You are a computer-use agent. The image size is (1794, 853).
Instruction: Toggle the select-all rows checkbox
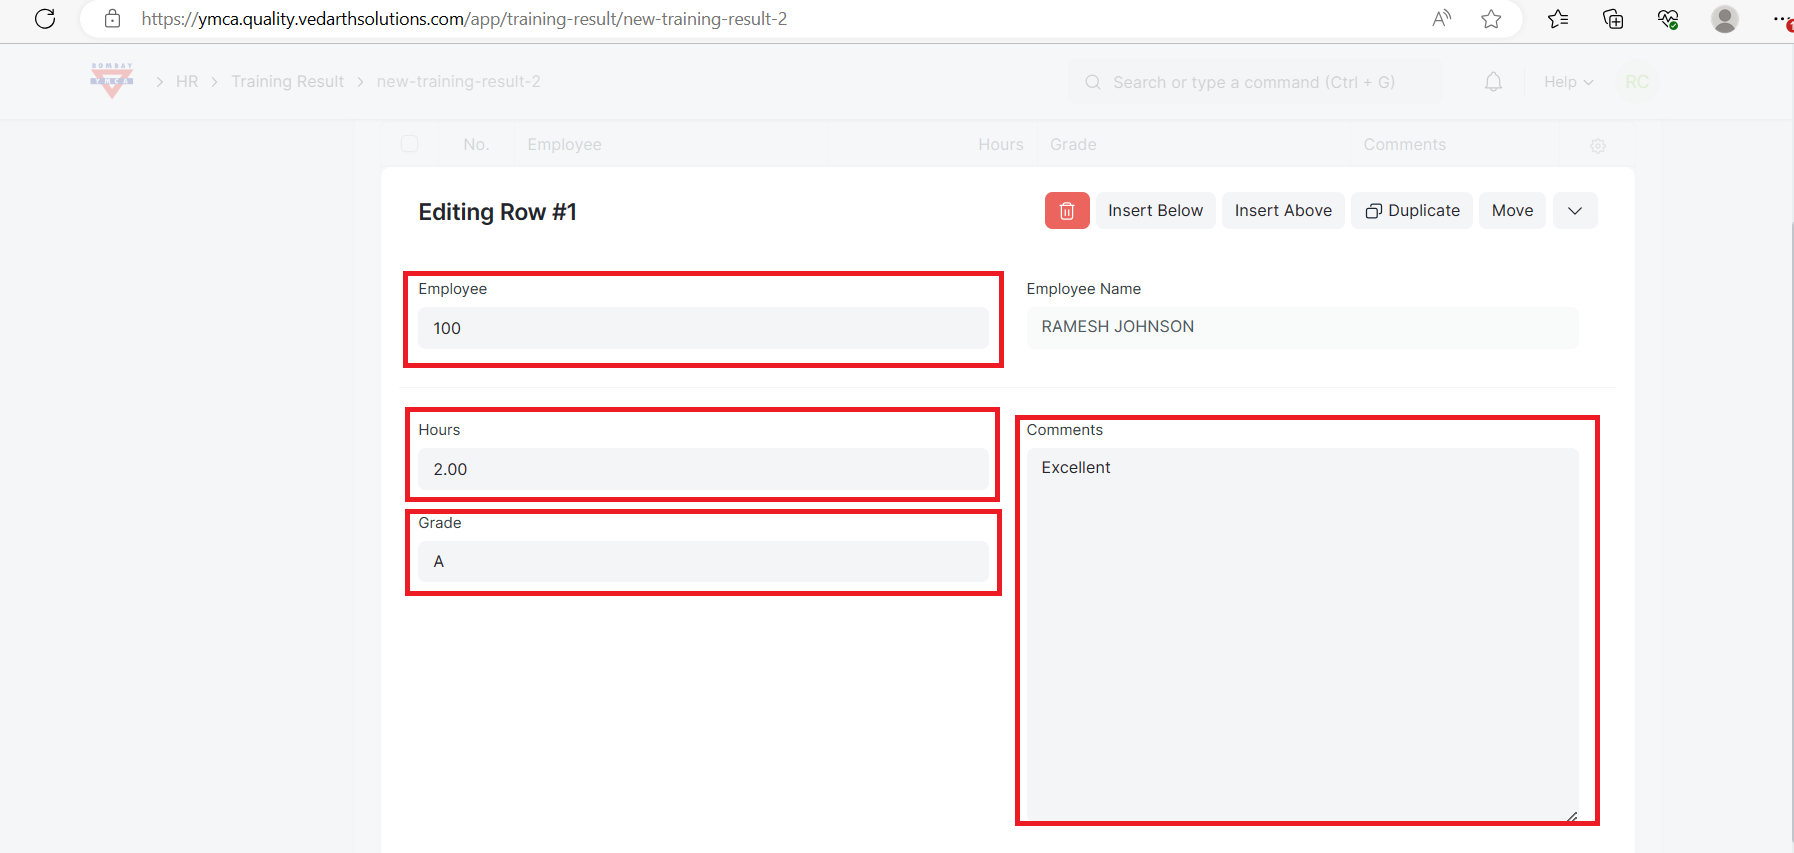(x=410, y=144)
